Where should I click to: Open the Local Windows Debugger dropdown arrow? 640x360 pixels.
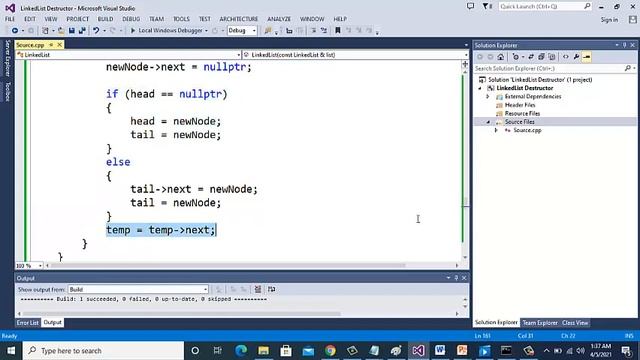coord(206,31)
